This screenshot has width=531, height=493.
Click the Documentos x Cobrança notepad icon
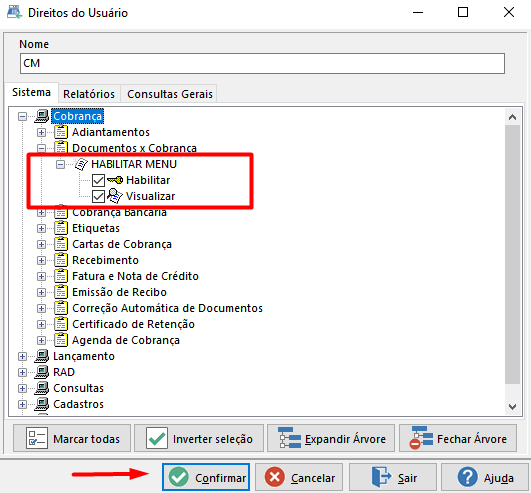coord(61,147)
